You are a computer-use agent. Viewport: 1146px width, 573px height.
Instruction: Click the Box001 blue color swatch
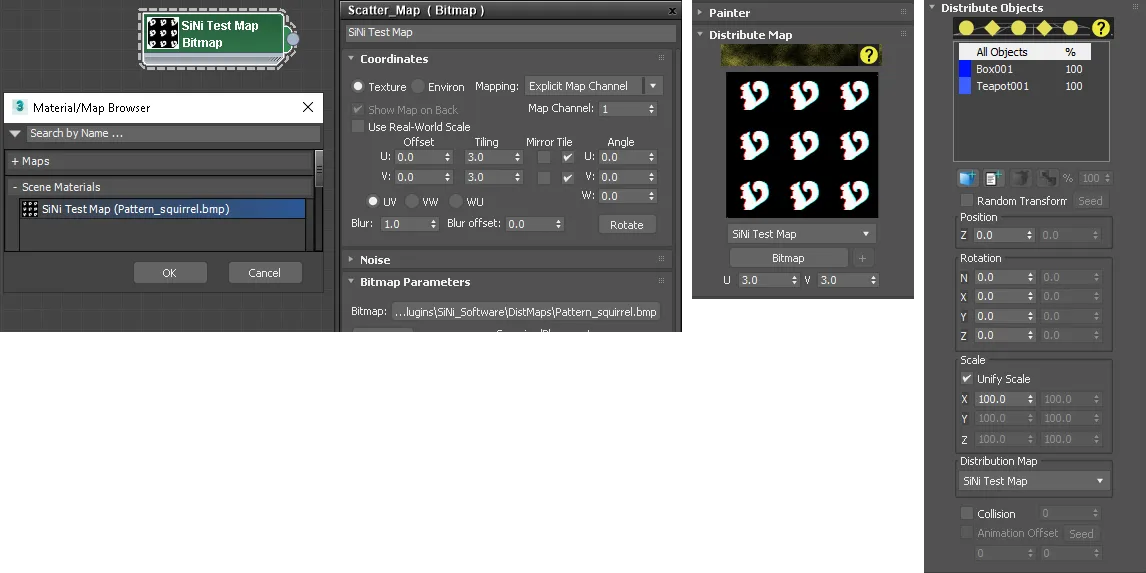coord(965,69)
